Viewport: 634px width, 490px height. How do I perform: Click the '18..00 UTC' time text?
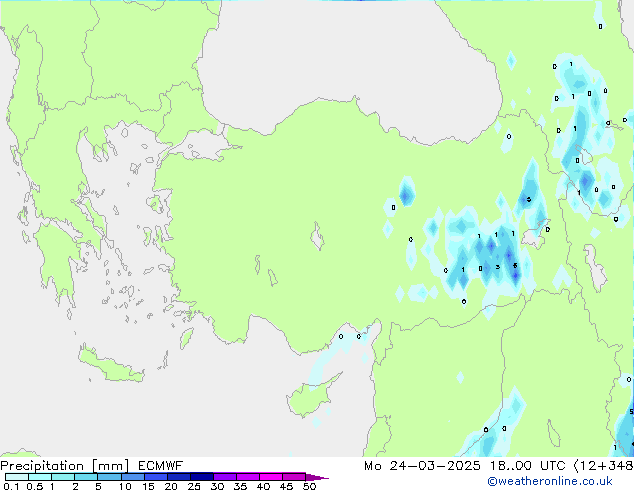pyautogui.click(x=527, y=466)
